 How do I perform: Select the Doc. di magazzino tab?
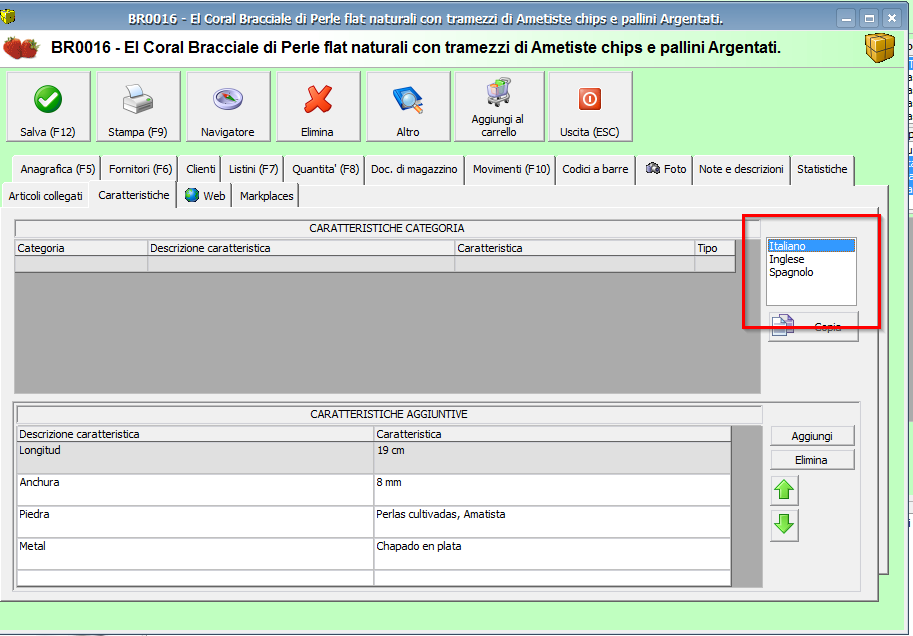coord(414,169)
